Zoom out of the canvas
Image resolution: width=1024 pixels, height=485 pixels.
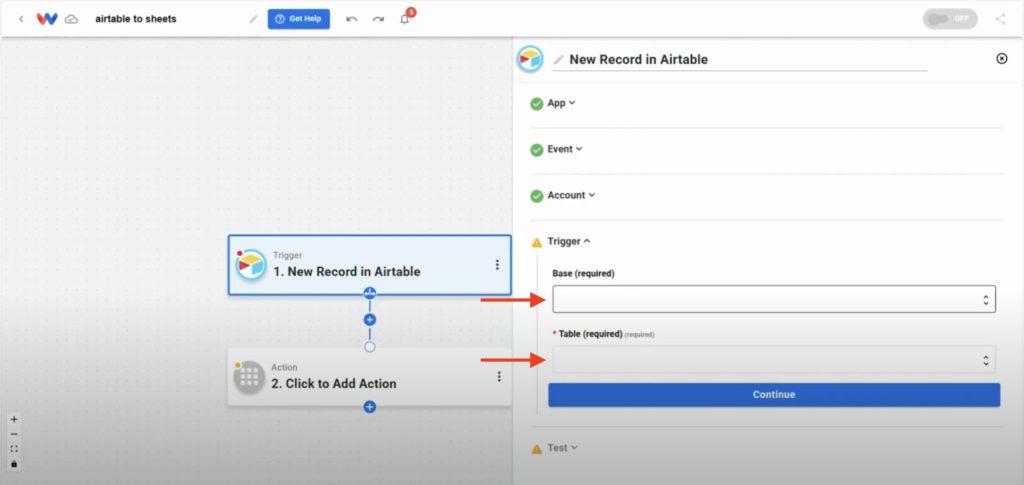tap(14, 435)
